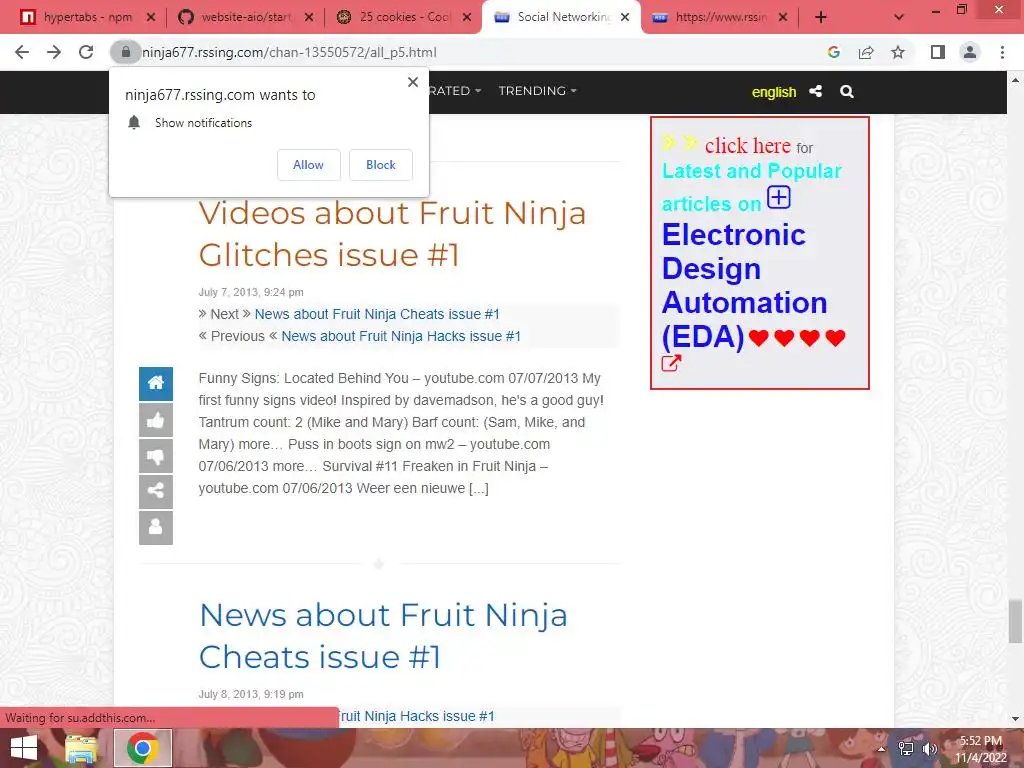Change language via english link
Viewport: 1024px width, 768px height.
point(774,92)
